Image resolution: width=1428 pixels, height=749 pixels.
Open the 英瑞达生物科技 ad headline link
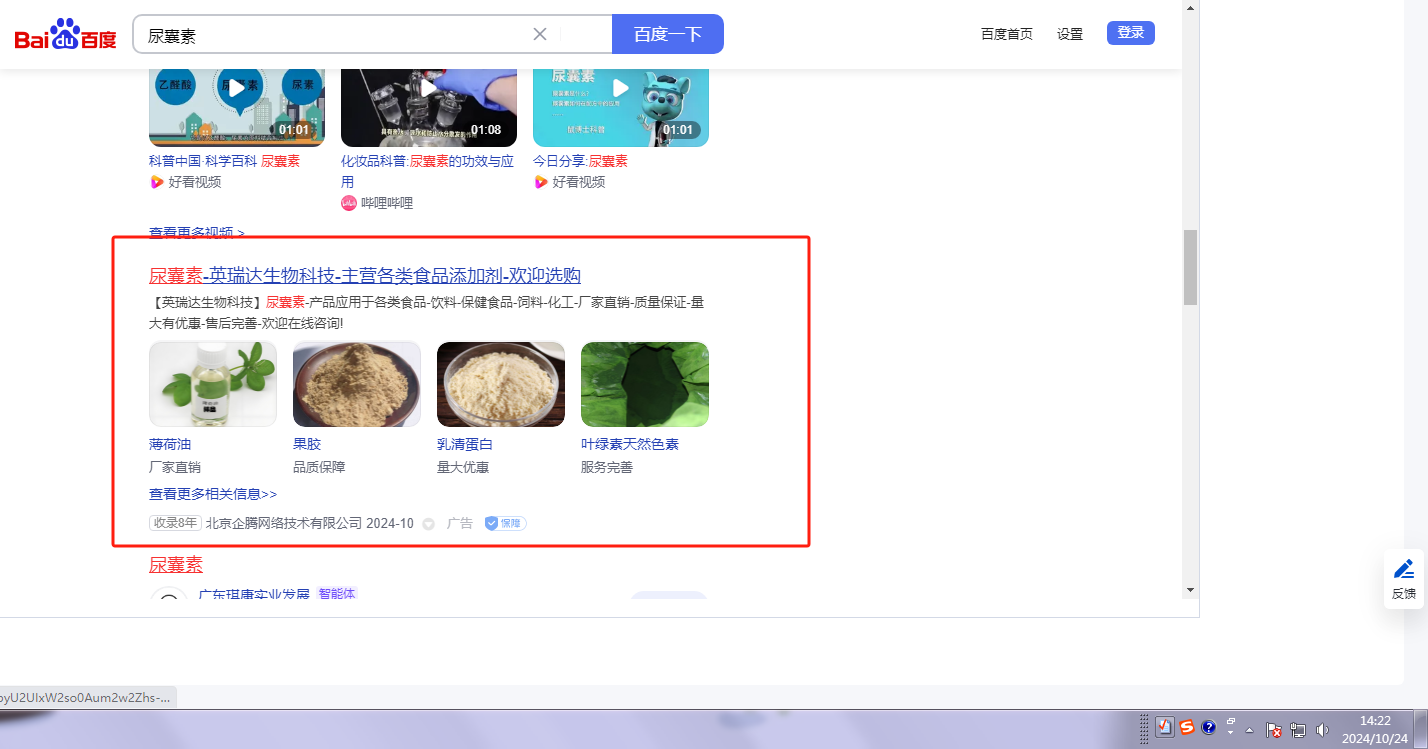(365, 276)
